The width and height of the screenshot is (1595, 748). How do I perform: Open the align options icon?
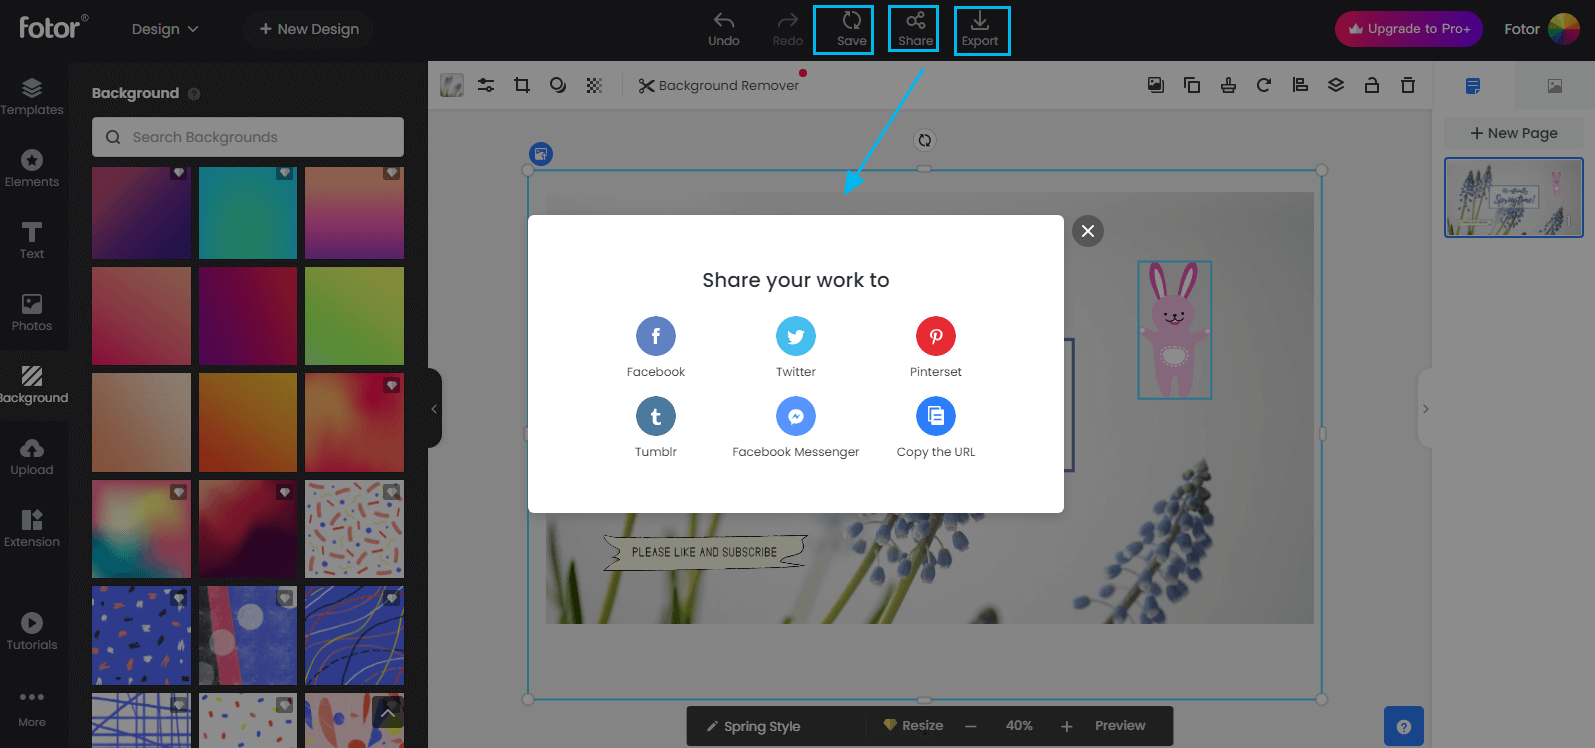coord(1300,85)
